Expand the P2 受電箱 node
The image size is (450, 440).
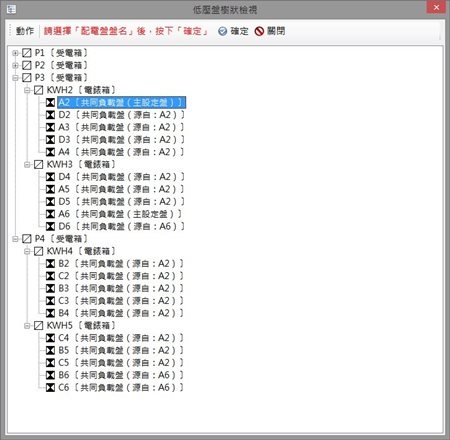pos(15,65)
